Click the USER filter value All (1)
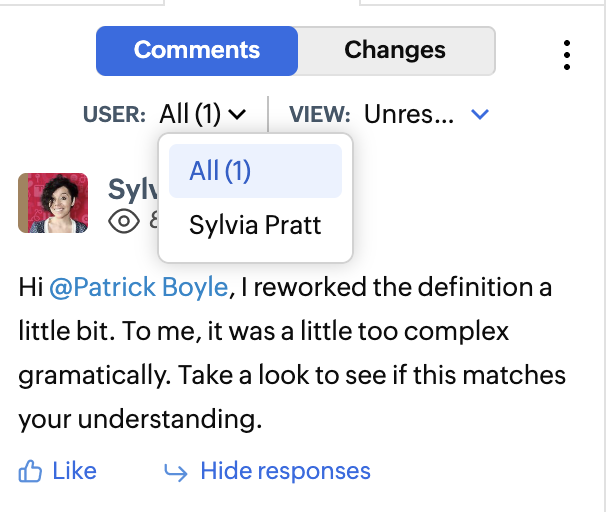This screenshot has height=512, width=606. tap(190, 114)
